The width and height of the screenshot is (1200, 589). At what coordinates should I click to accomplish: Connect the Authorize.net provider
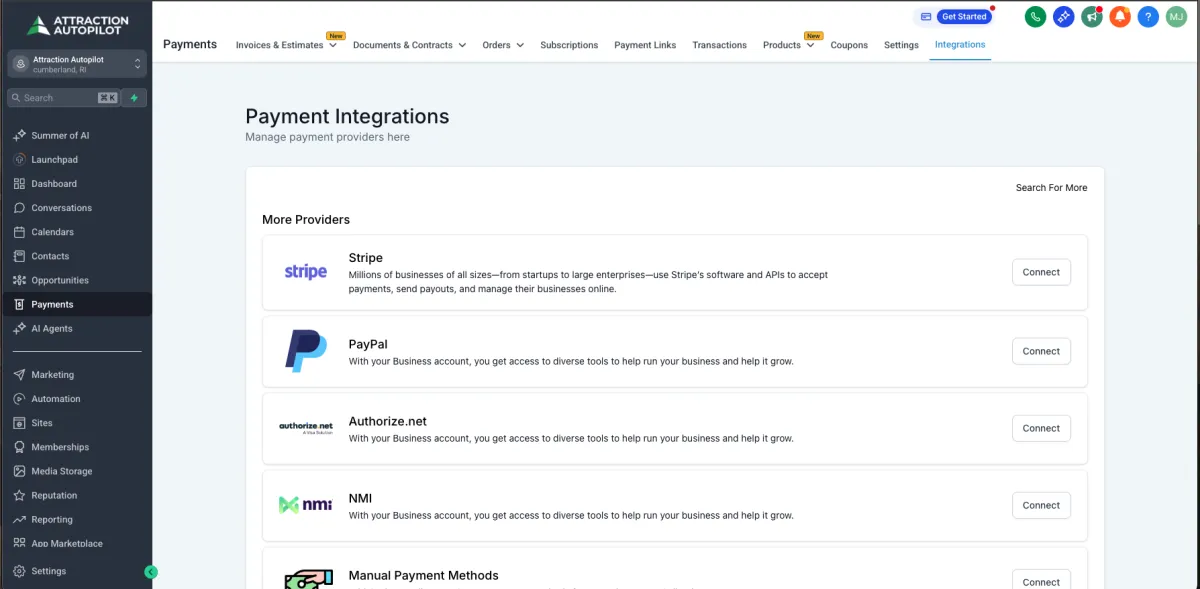pyautogui.click(x=1041, y=428)
